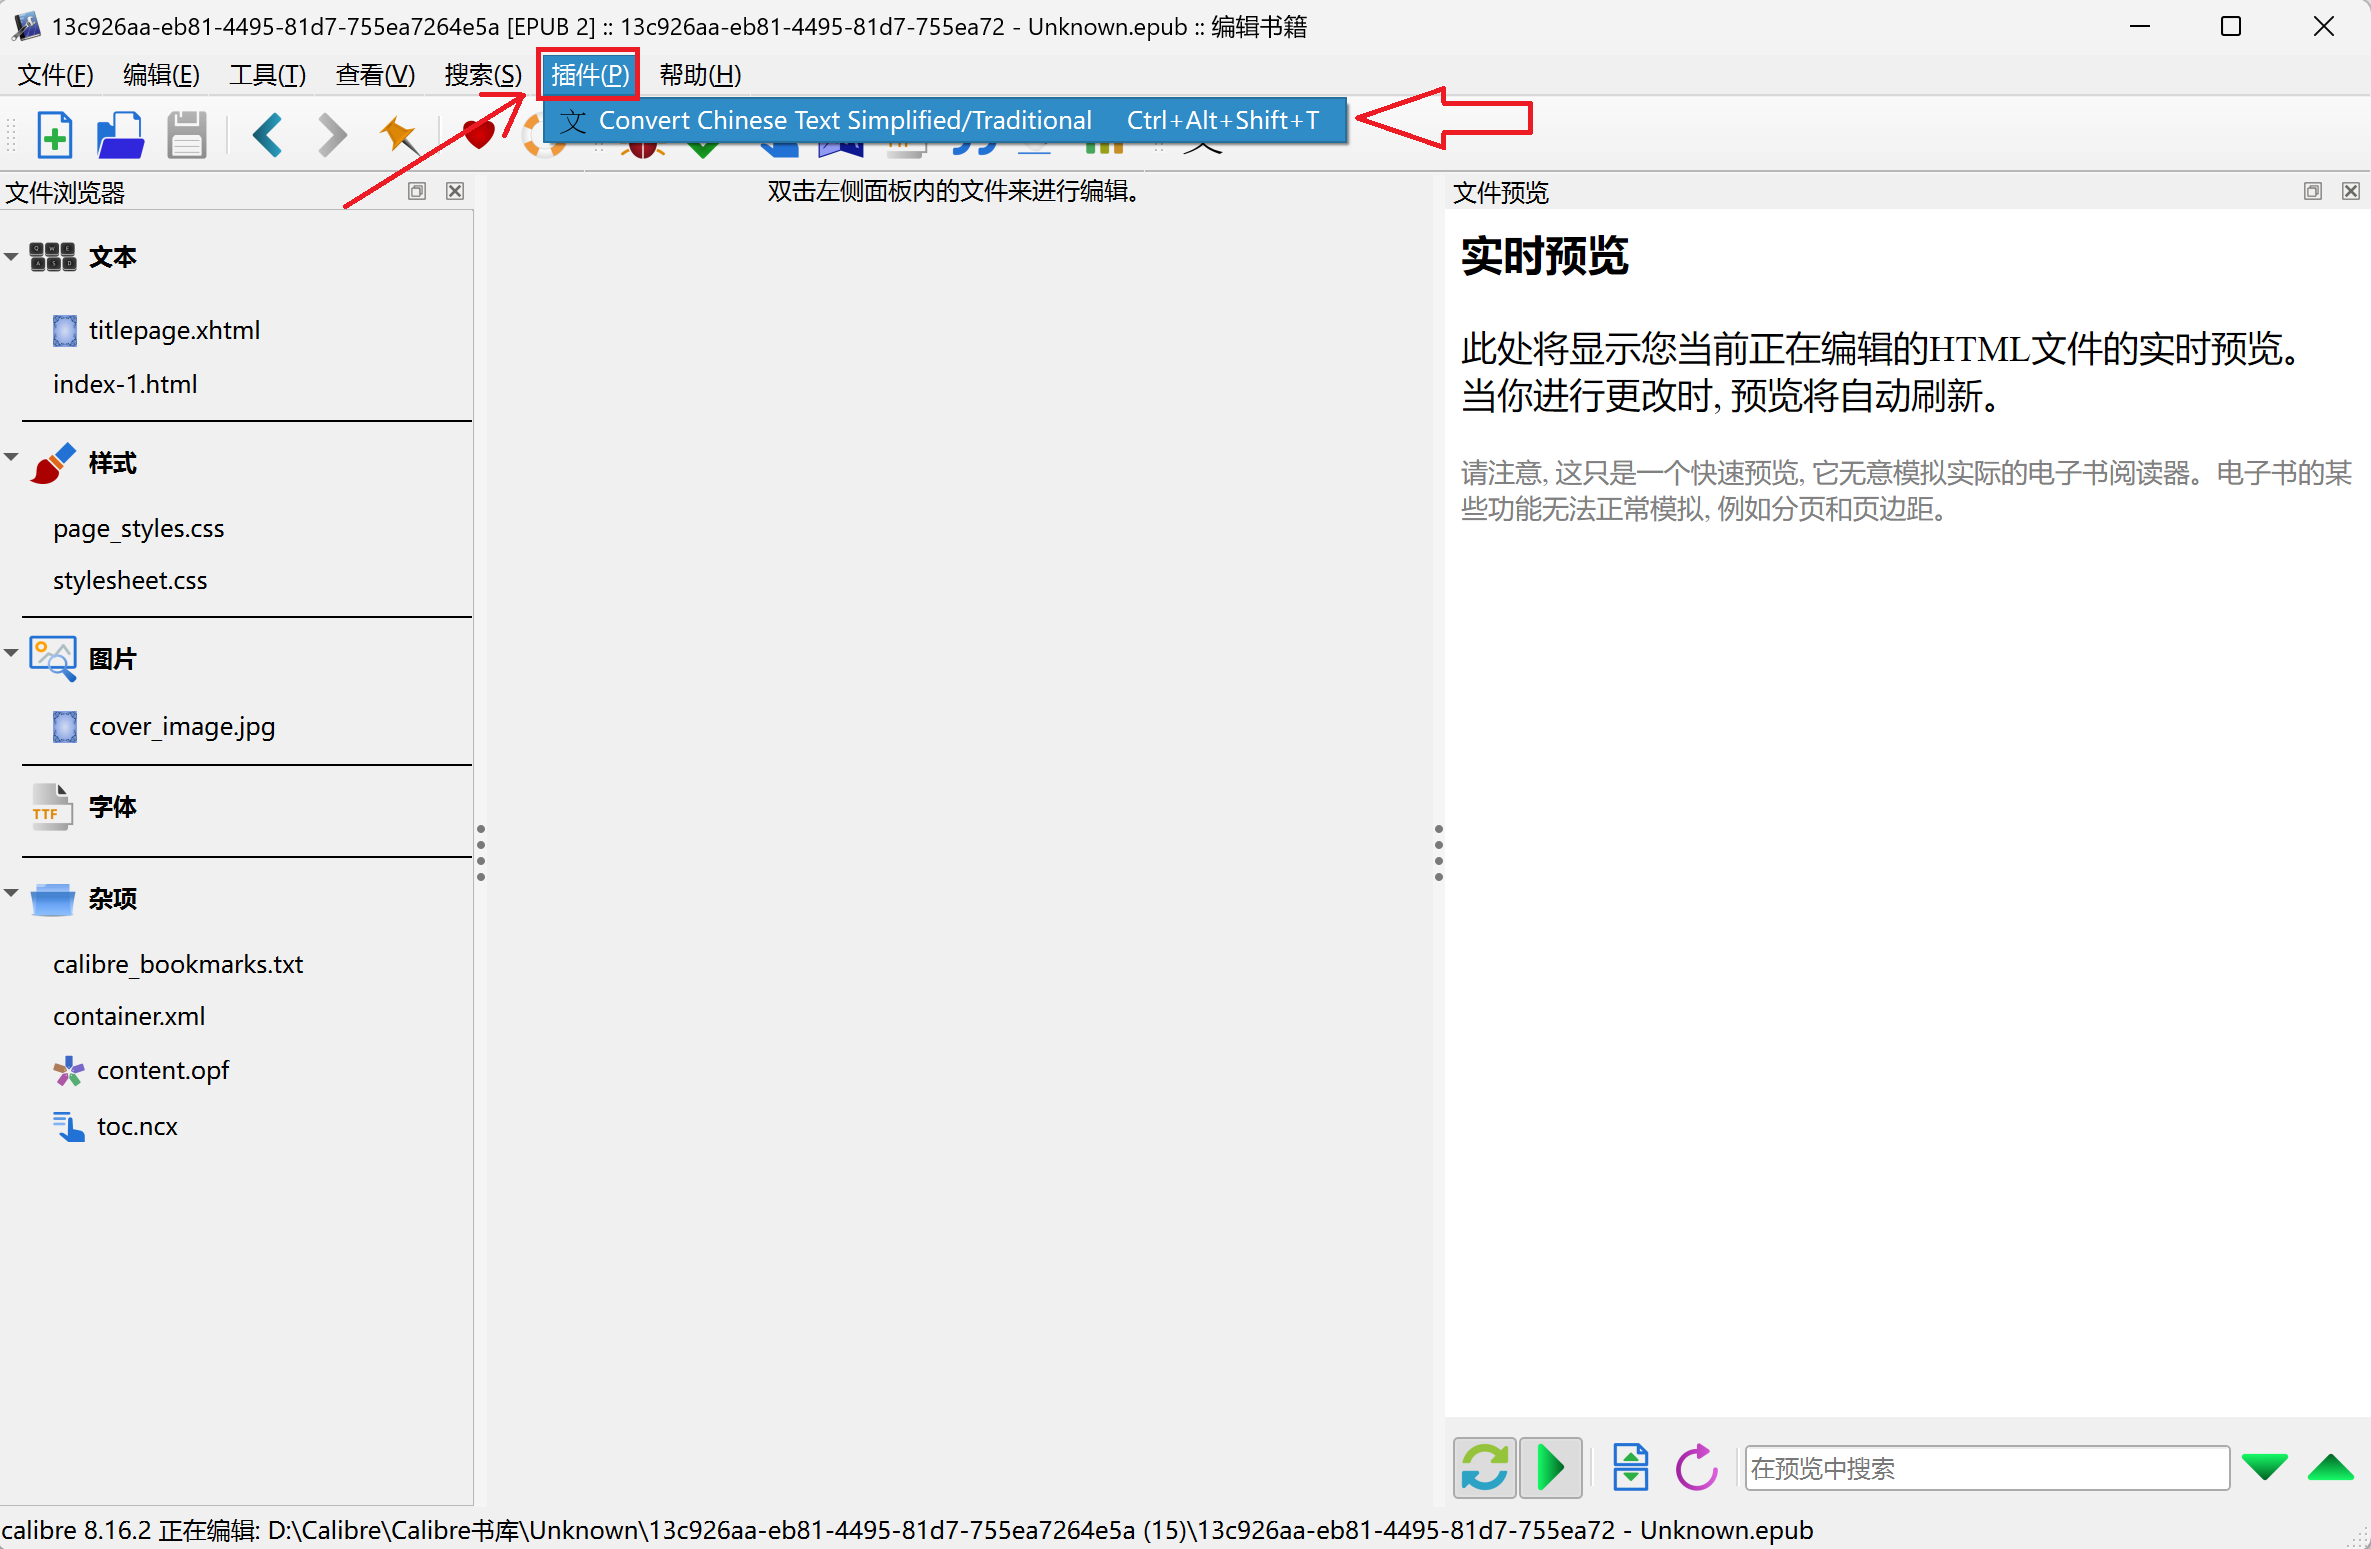Collapse the 文本 text section
The height and width of the screenshot is (1549, 2371).
[x=12, y=257]
